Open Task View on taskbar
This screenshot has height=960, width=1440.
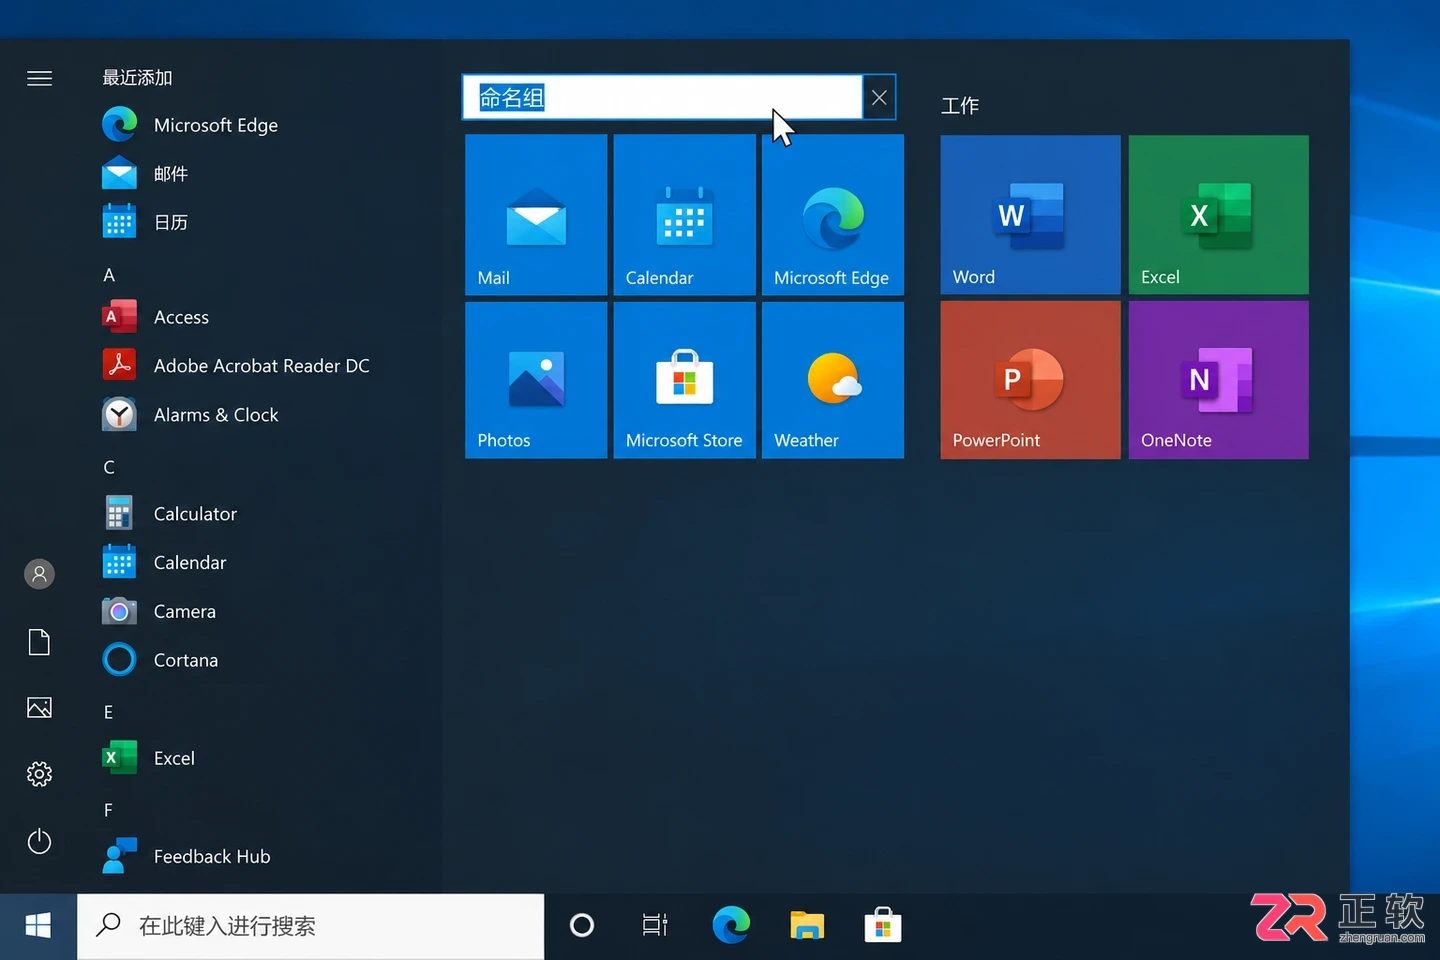tap(655, 926)
